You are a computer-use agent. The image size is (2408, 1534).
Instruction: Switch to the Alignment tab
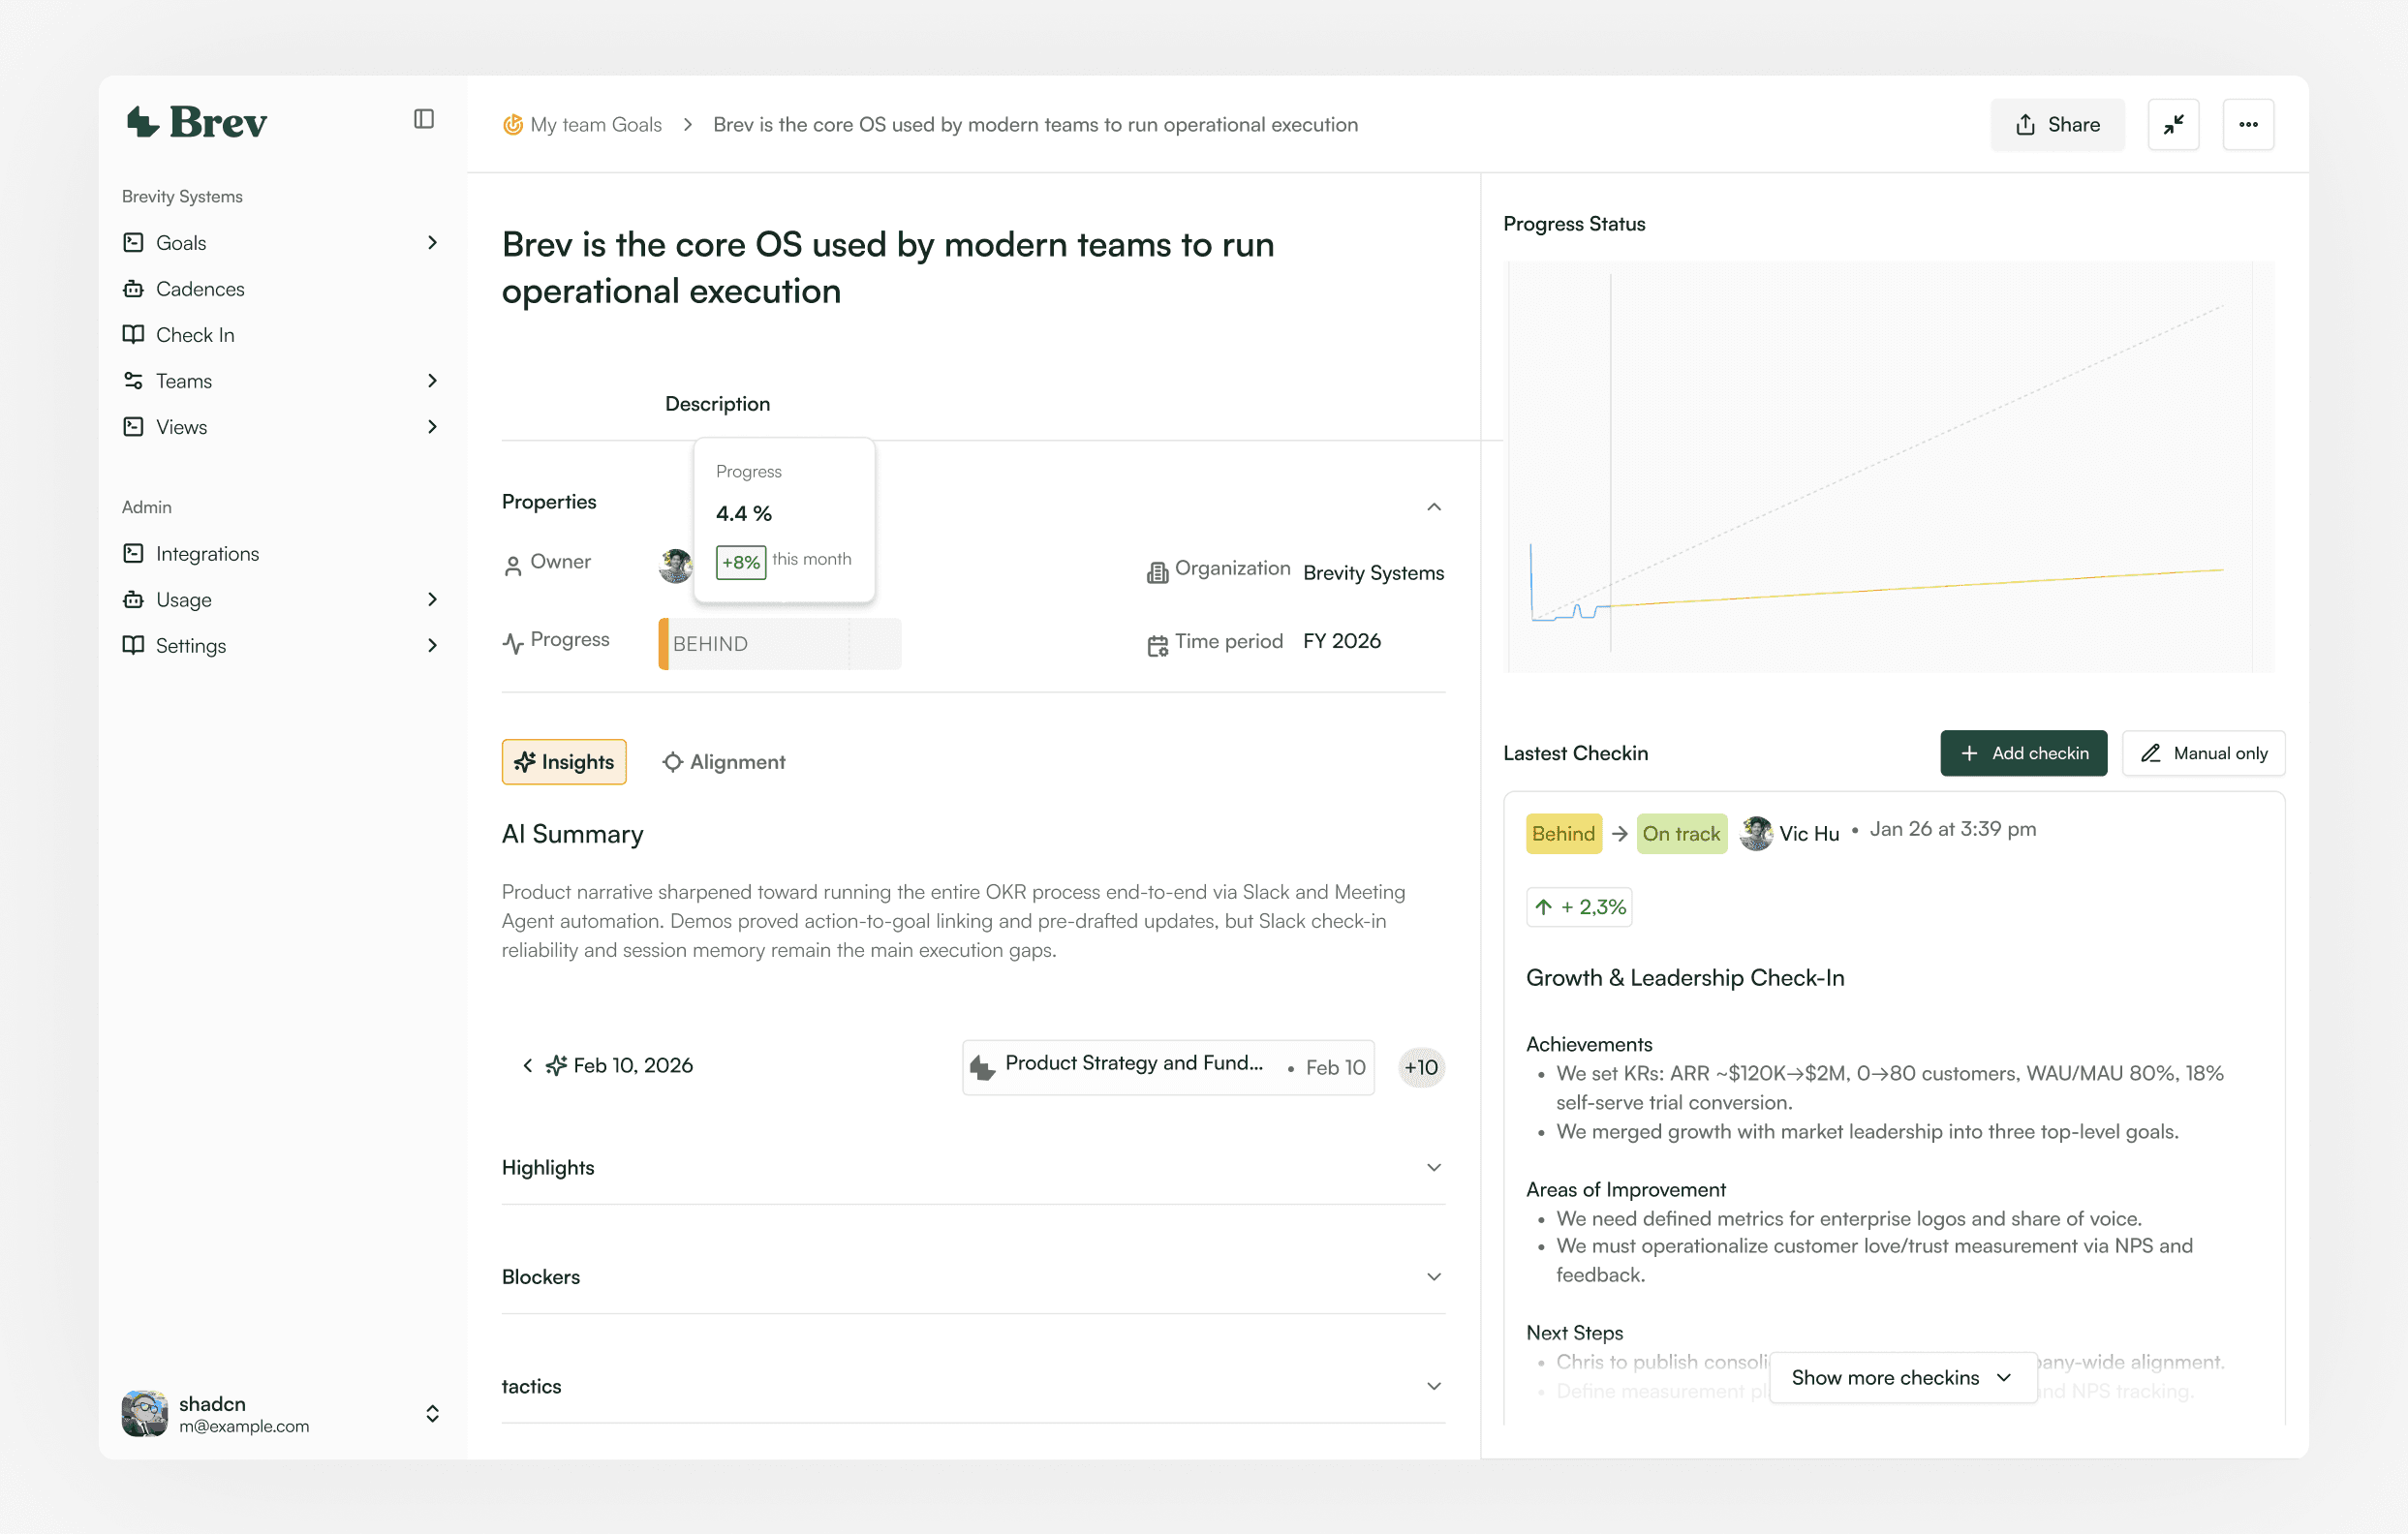click(723, 761)
